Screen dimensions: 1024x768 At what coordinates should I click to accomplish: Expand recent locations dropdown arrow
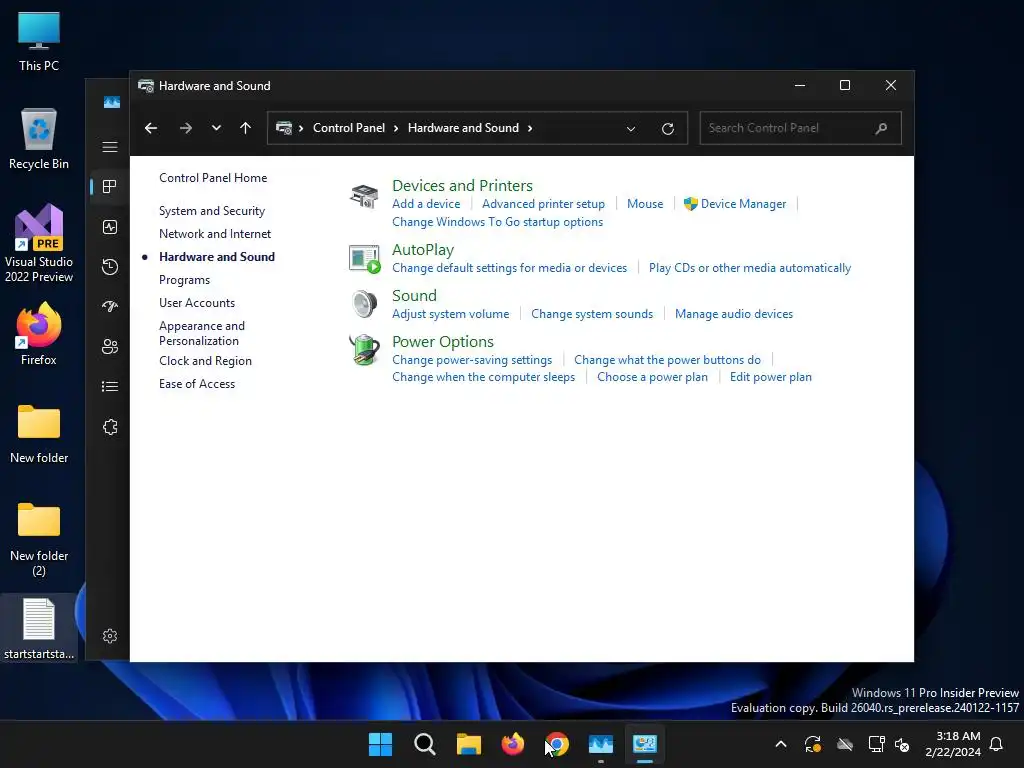[x=216, y=128]
